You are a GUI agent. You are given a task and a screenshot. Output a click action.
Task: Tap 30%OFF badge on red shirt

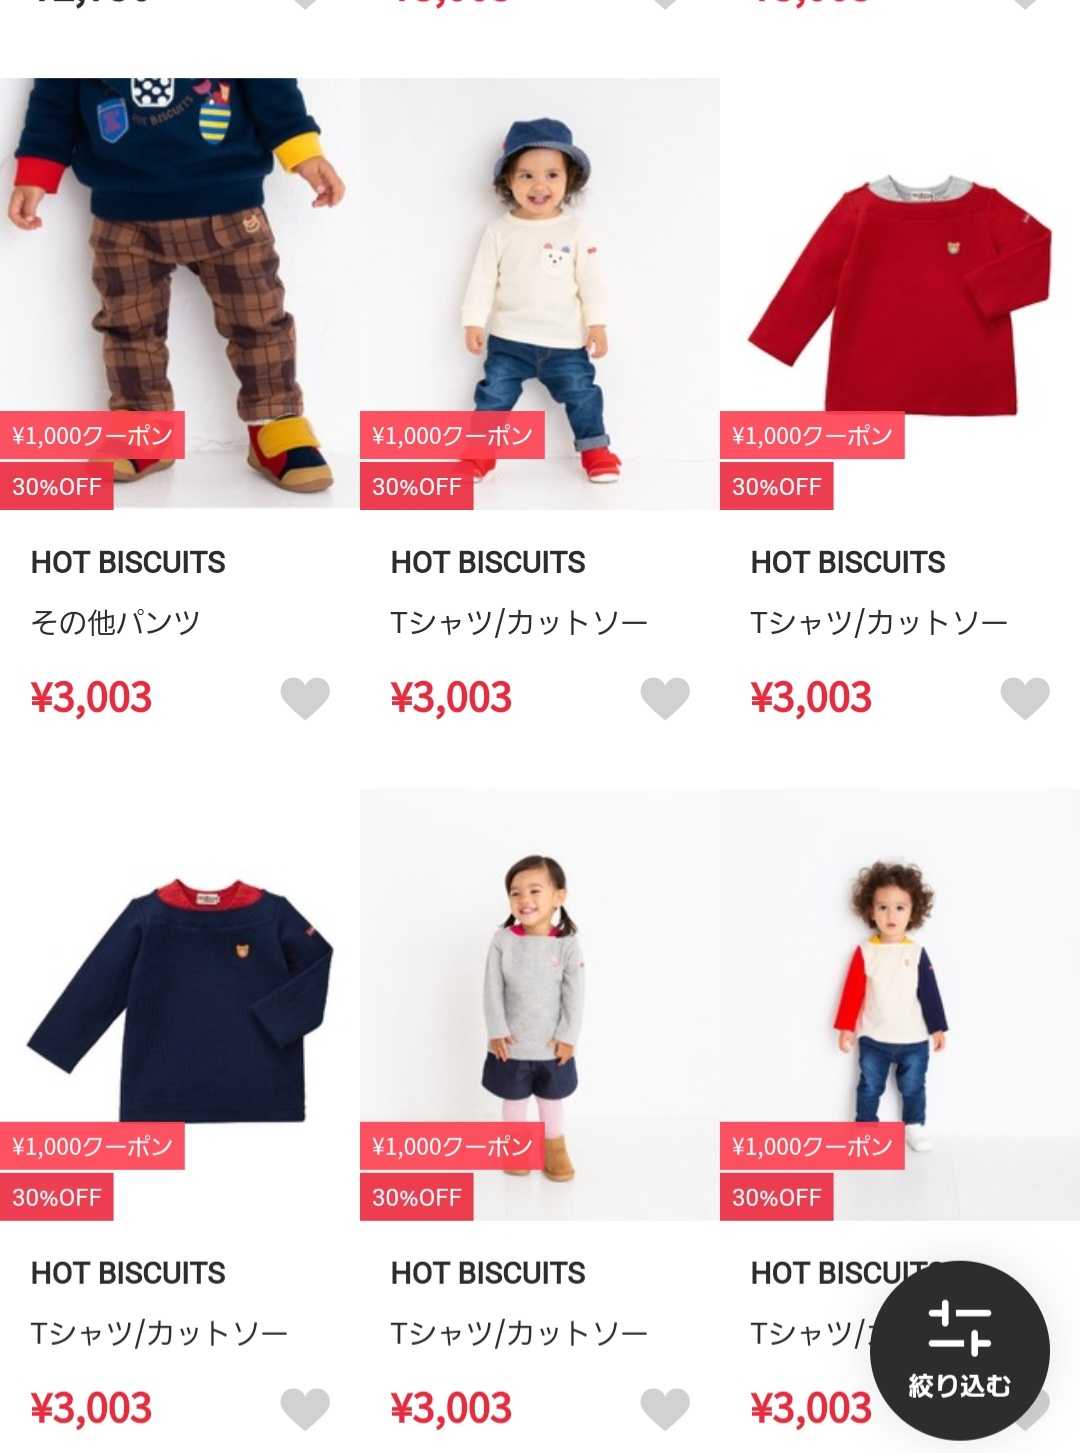(x=776, y=487)
